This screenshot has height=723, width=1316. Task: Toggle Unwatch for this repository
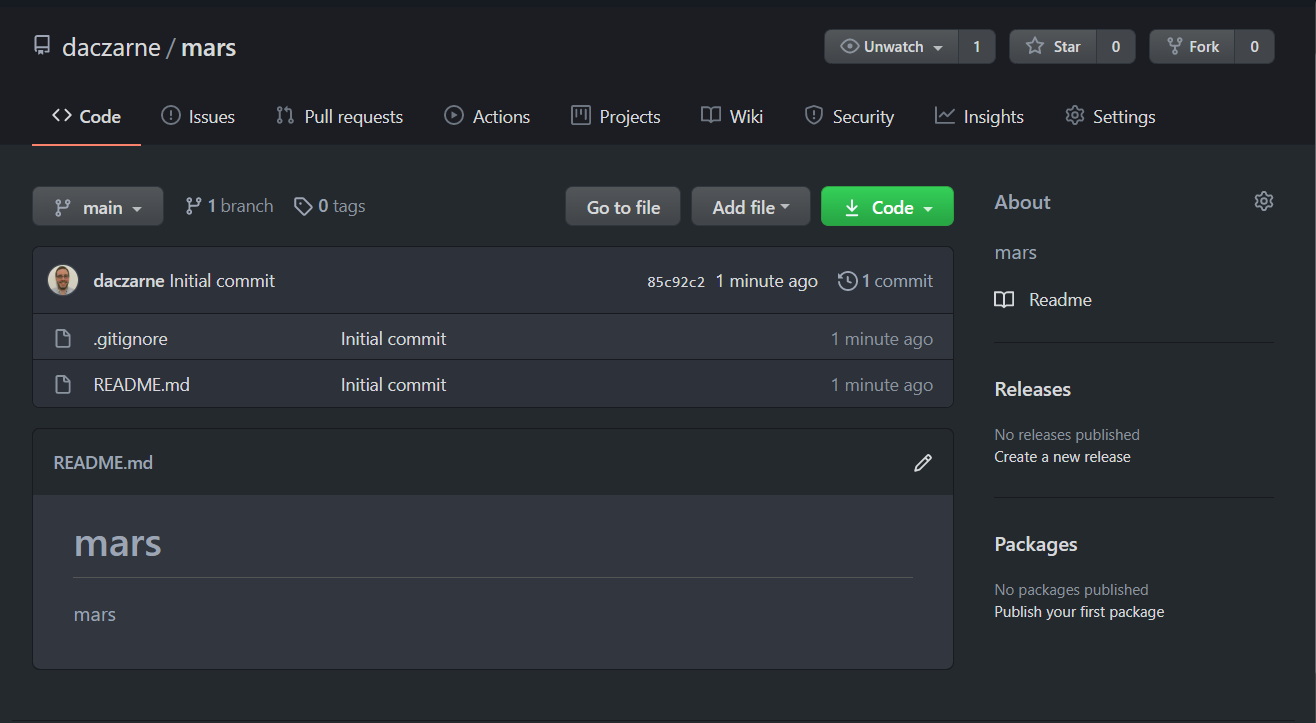[891, 47]
